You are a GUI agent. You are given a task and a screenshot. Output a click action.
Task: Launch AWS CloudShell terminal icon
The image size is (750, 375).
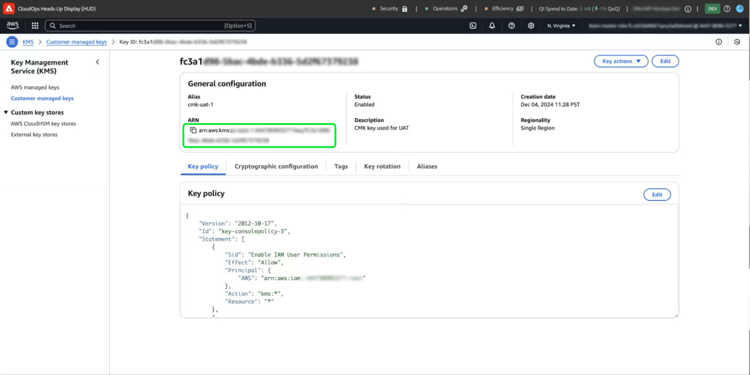click(x=473, y=26)
